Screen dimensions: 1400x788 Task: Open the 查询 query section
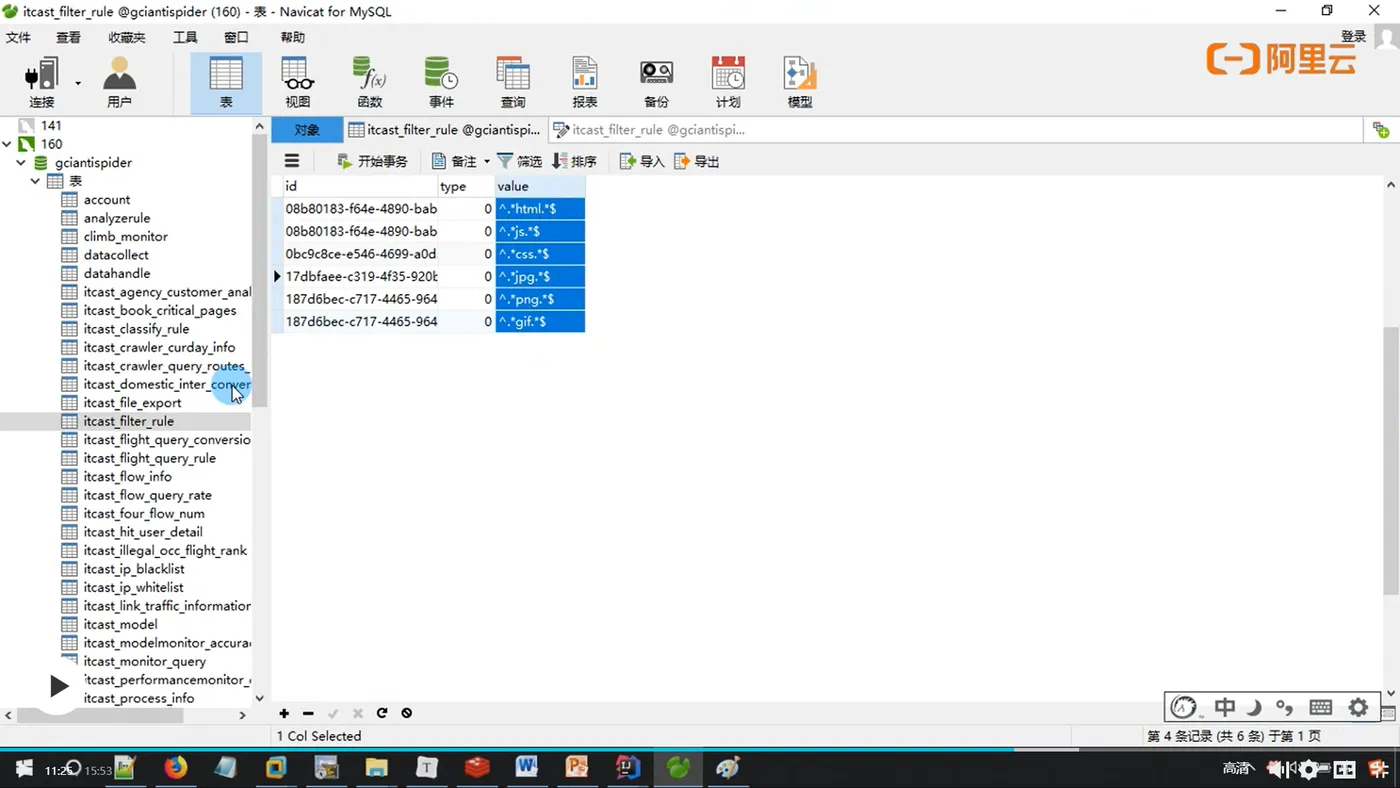513,83
